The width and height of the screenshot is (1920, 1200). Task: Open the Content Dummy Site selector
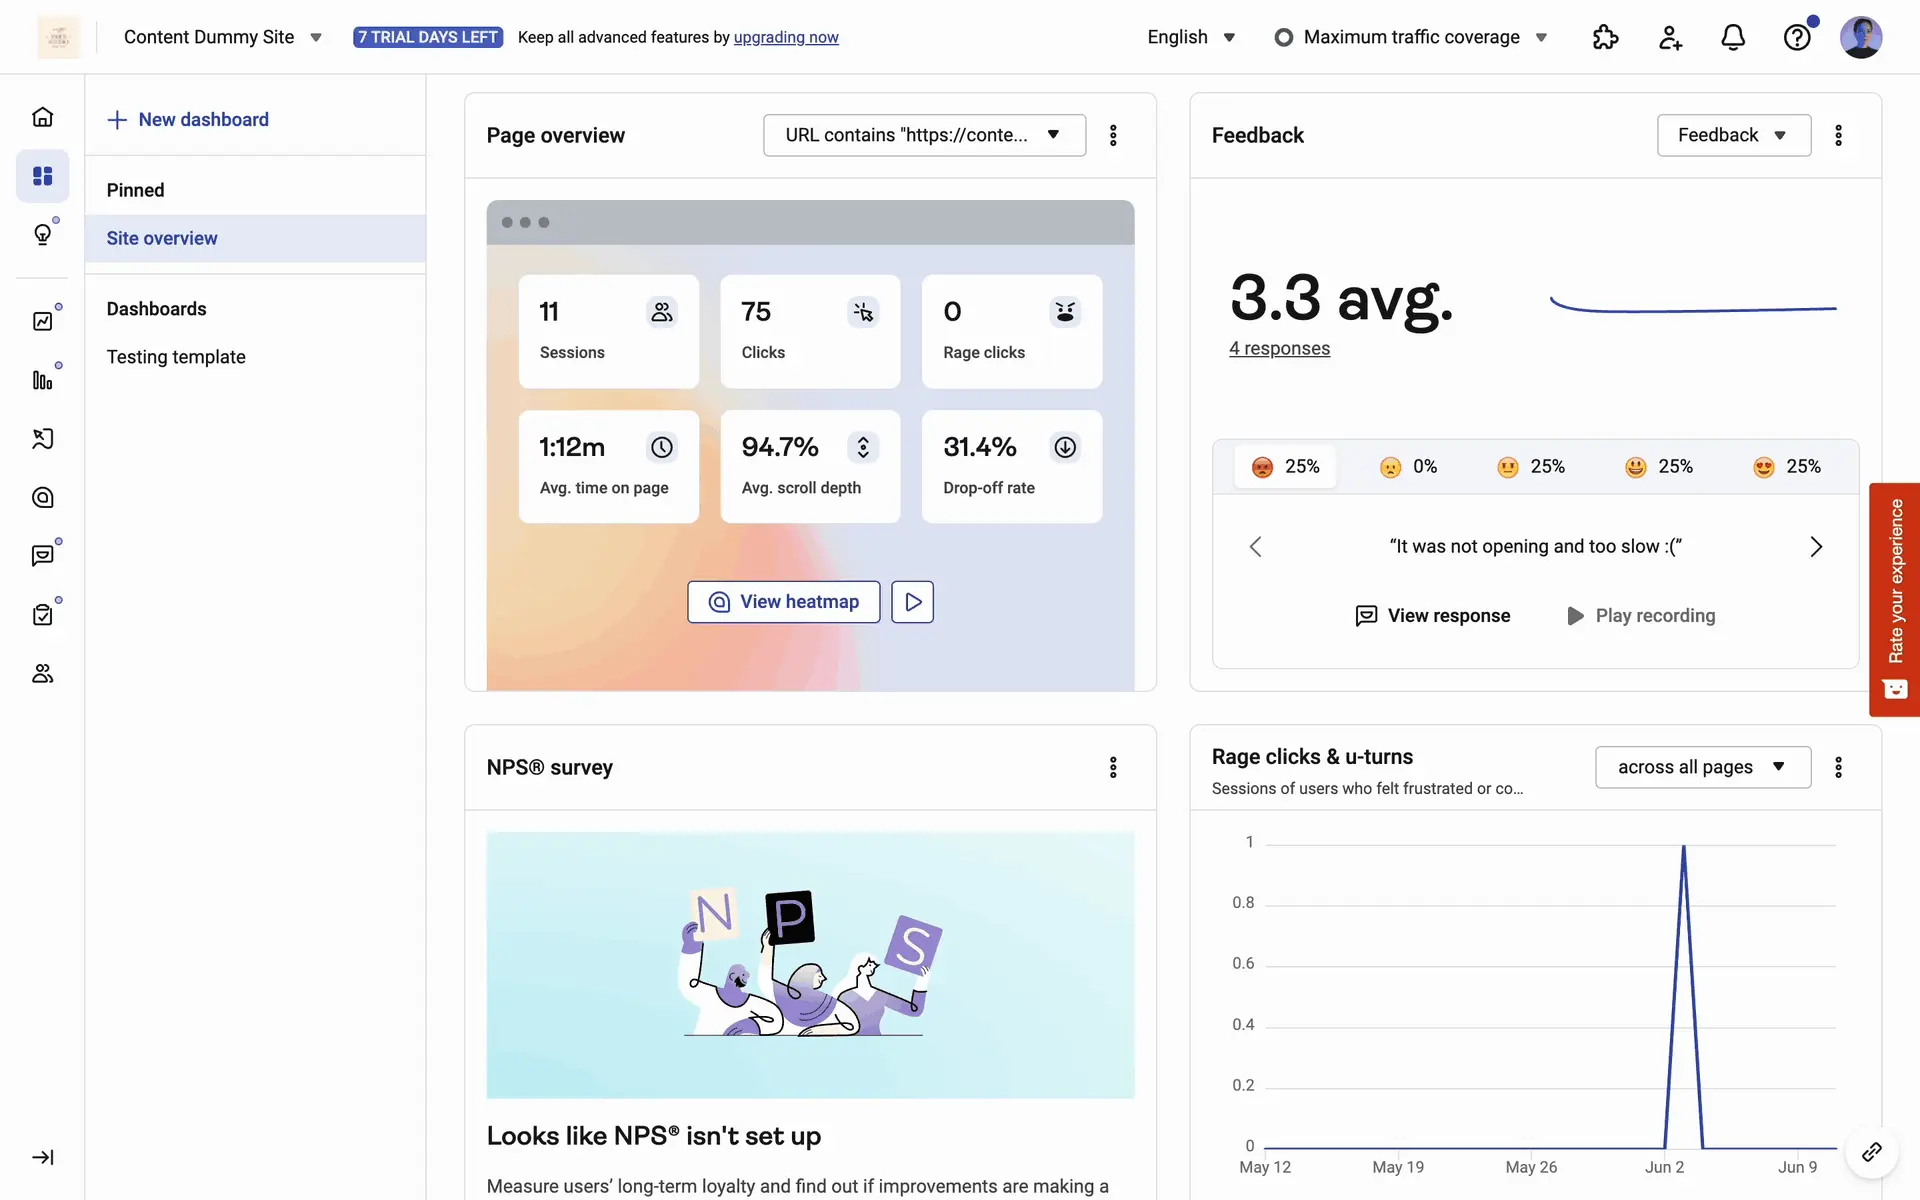222,37
